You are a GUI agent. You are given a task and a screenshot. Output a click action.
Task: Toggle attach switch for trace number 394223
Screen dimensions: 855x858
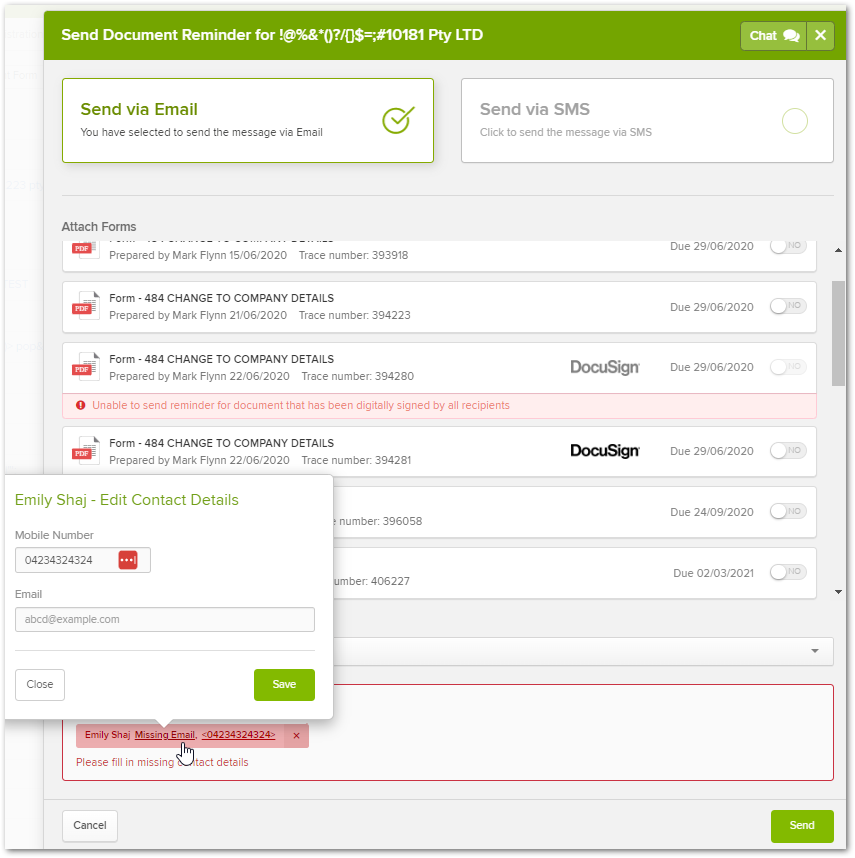788,306
